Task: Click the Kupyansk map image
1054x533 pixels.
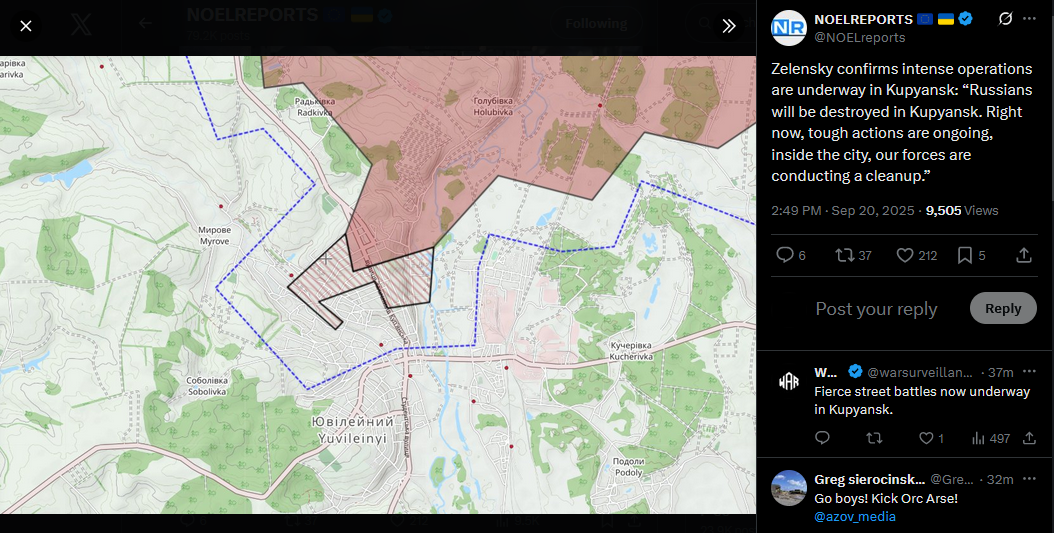Action: [x=378, y=285]
